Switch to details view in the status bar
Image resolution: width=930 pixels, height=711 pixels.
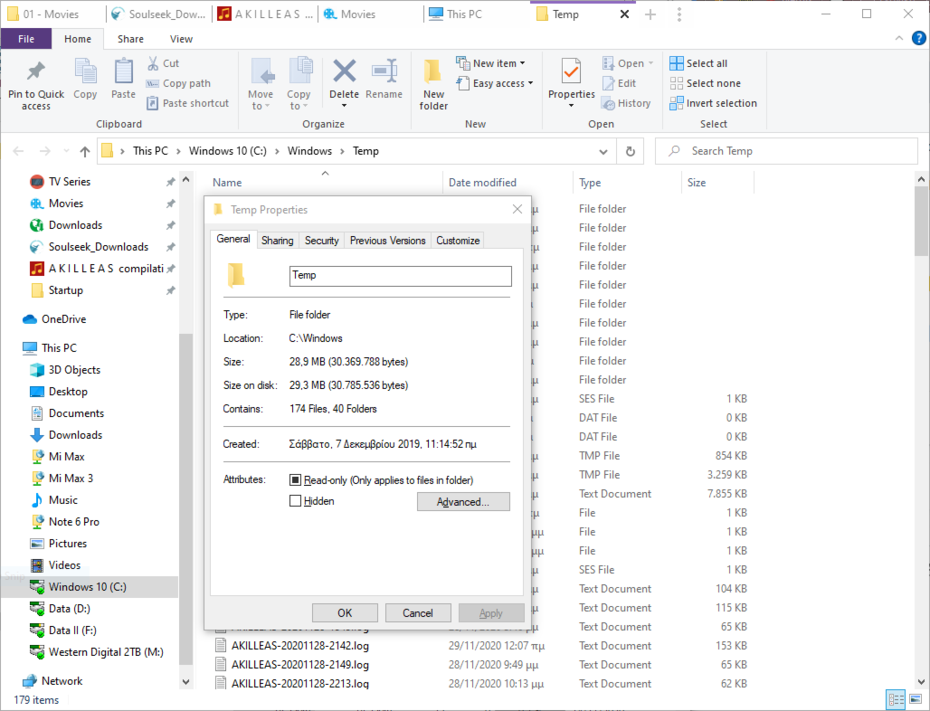(x=896, y=699)
